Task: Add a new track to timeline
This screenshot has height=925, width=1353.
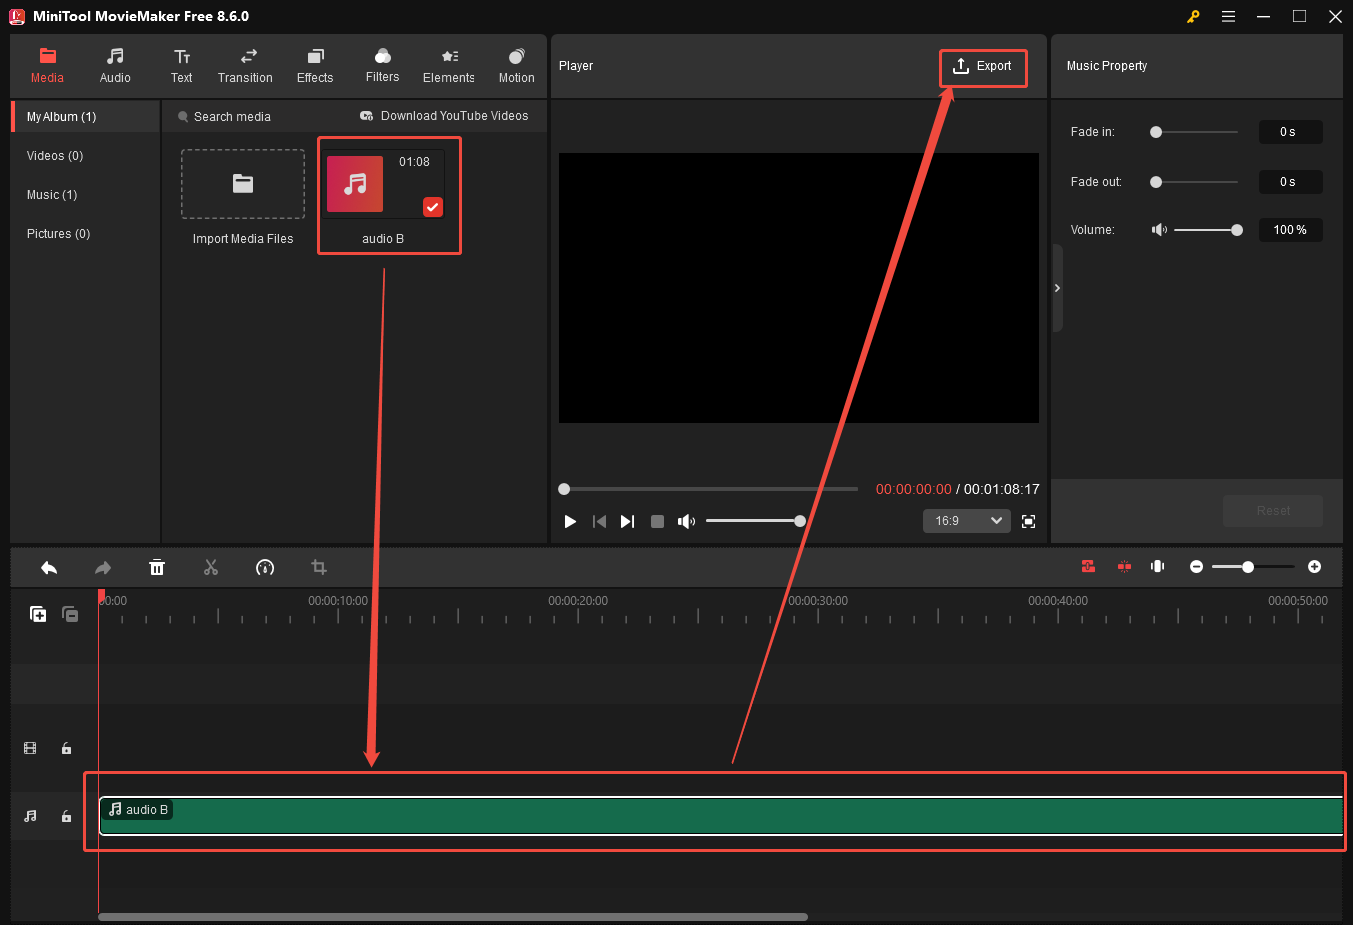Action: point(38,614)
